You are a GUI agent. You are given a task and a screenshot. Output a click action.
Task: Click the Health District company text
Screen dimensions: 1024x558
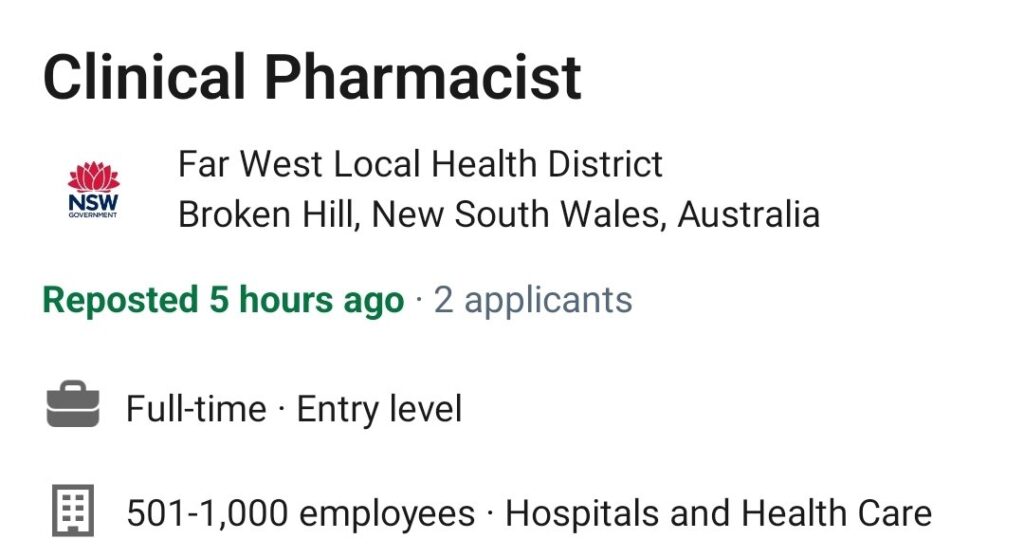pyautogui.click(x=546, y=163)
